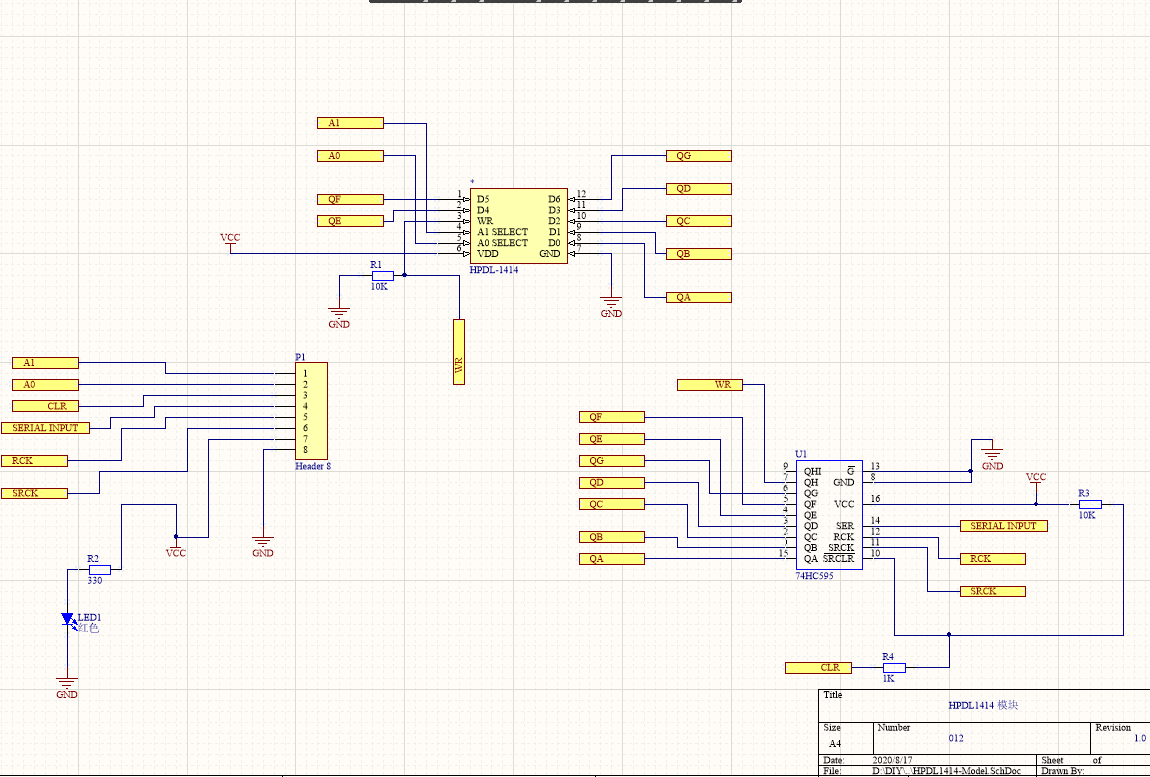Viewport: 1150px width, 777px height.
Task: Click the document number '012' in title block
Action: click(x=956, y=738)
